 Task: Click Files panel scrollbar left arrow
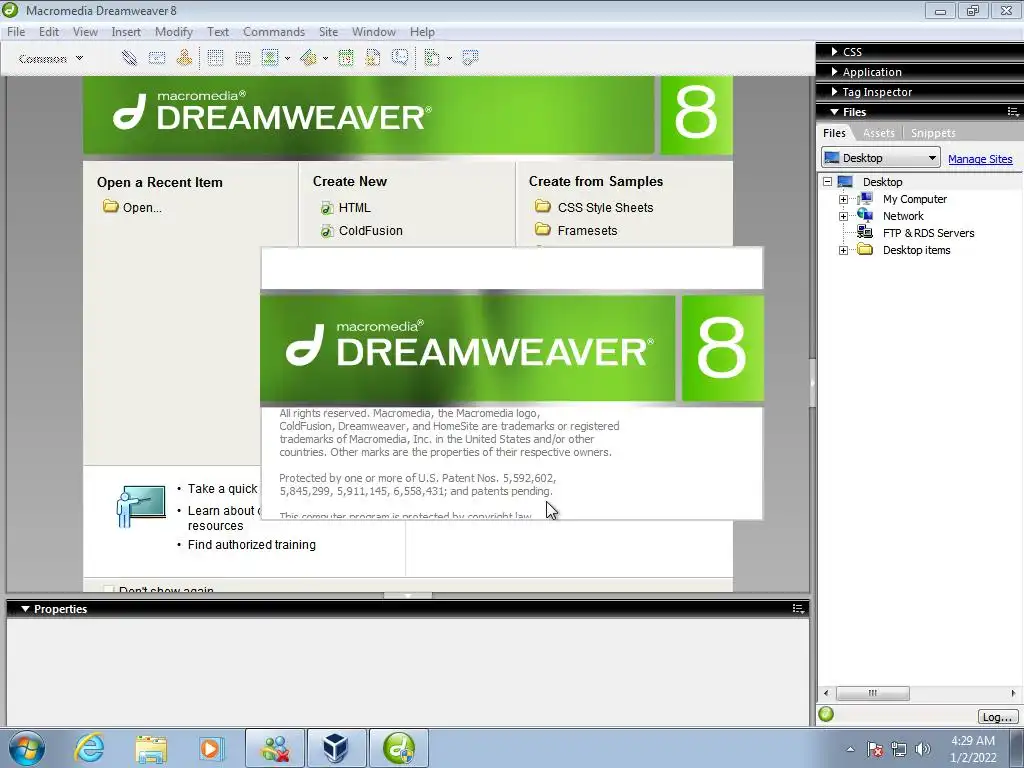coord(826,693)
